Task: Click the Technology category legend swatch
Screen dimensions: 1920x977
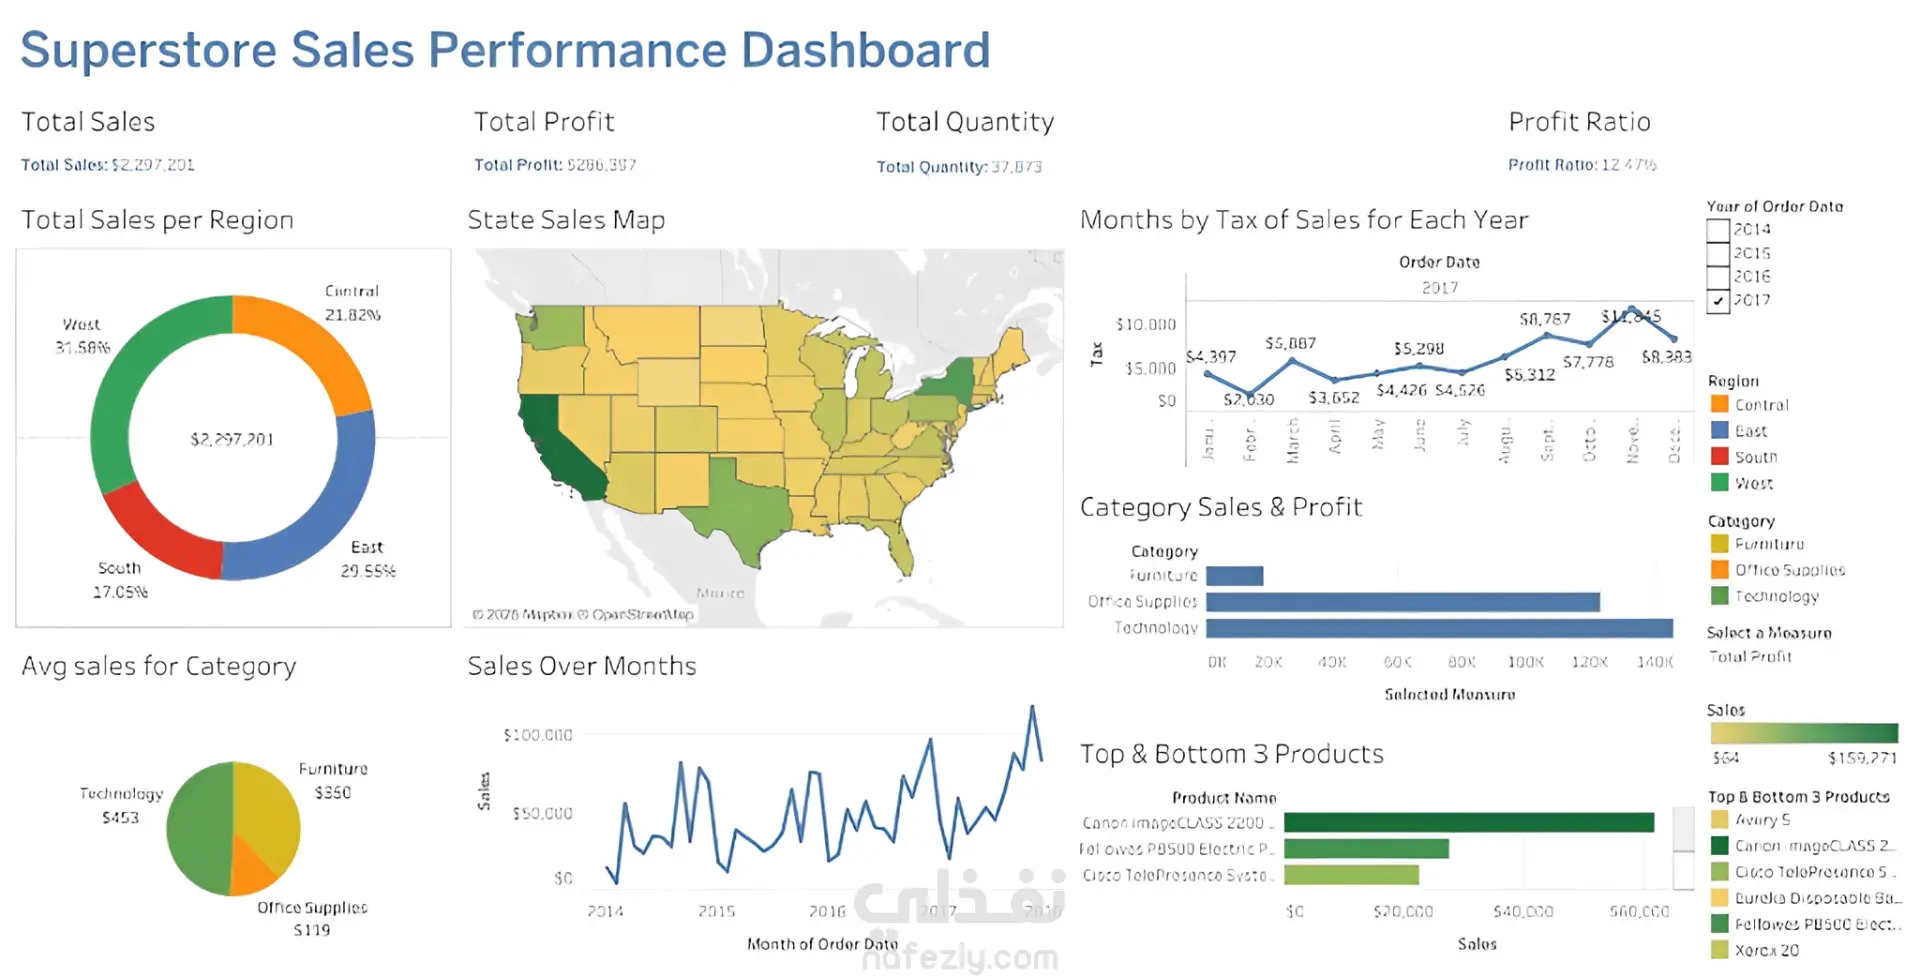Action: click(x=1720, y=596)
